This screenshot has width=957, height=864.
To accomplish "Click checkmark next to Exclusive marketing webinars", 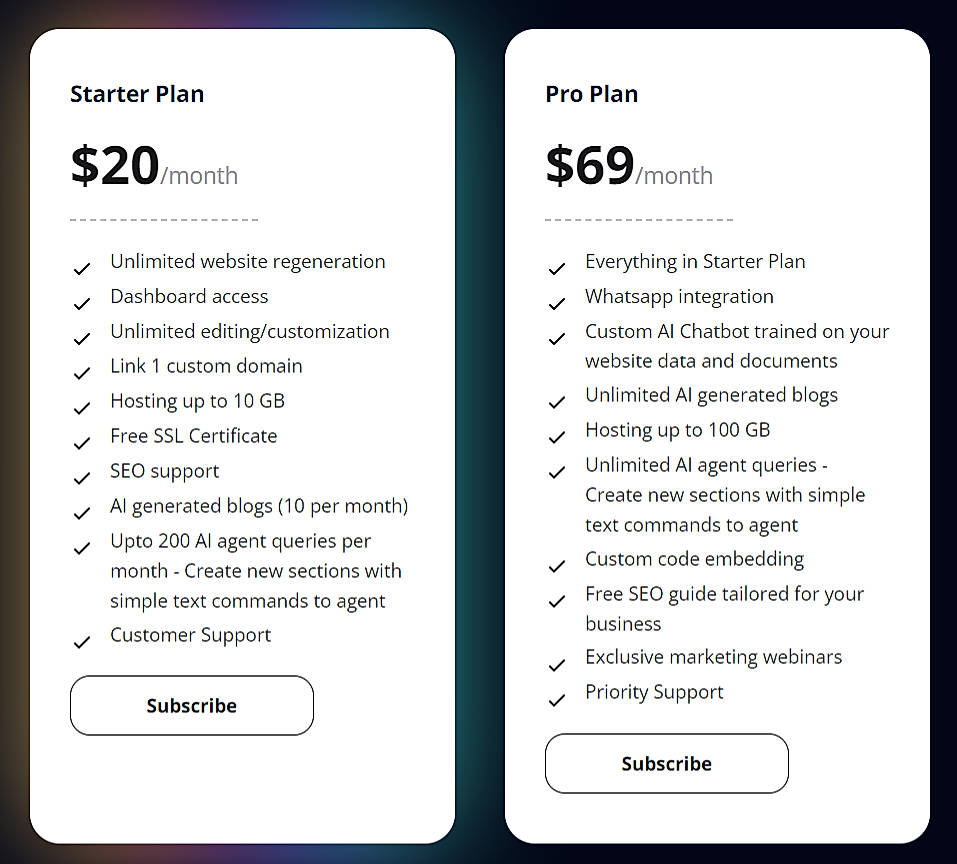I will (557, 665).
